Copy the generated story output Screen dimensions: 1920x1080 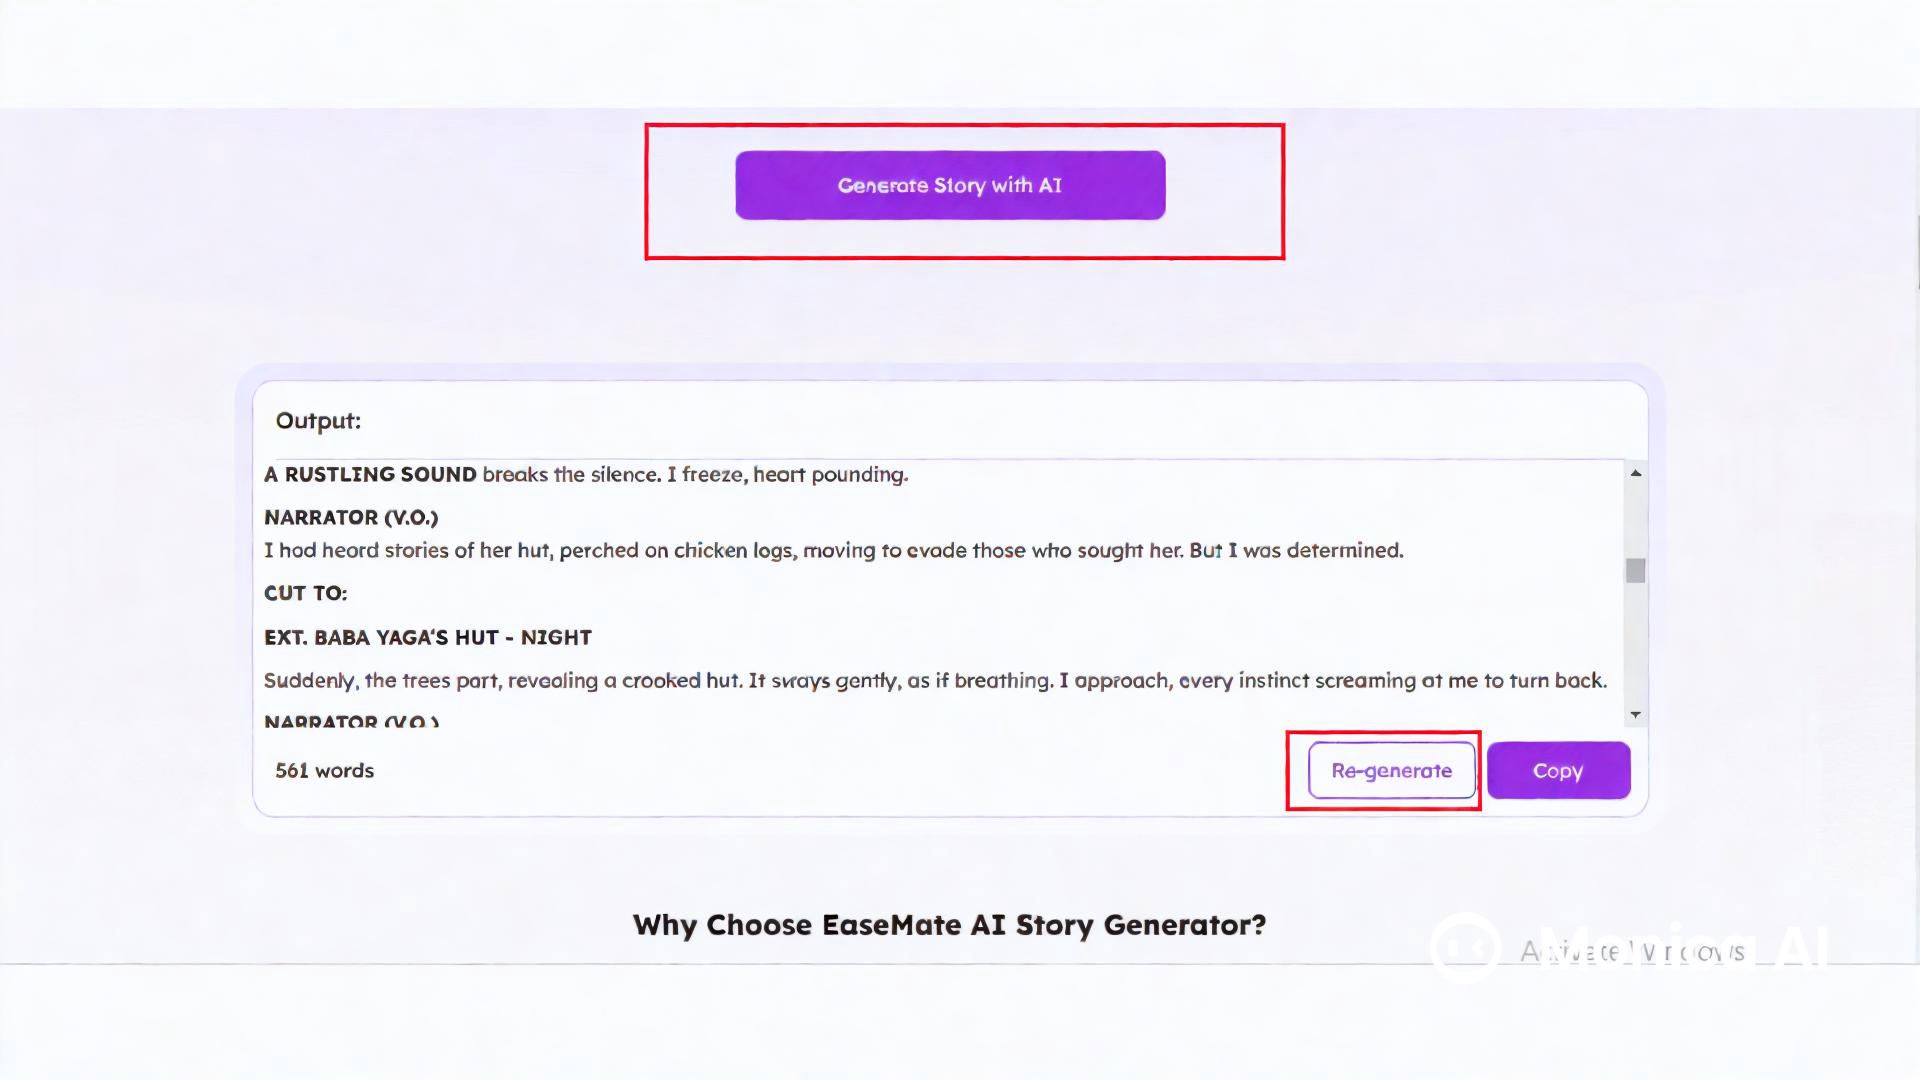(x=1558, y=771)
